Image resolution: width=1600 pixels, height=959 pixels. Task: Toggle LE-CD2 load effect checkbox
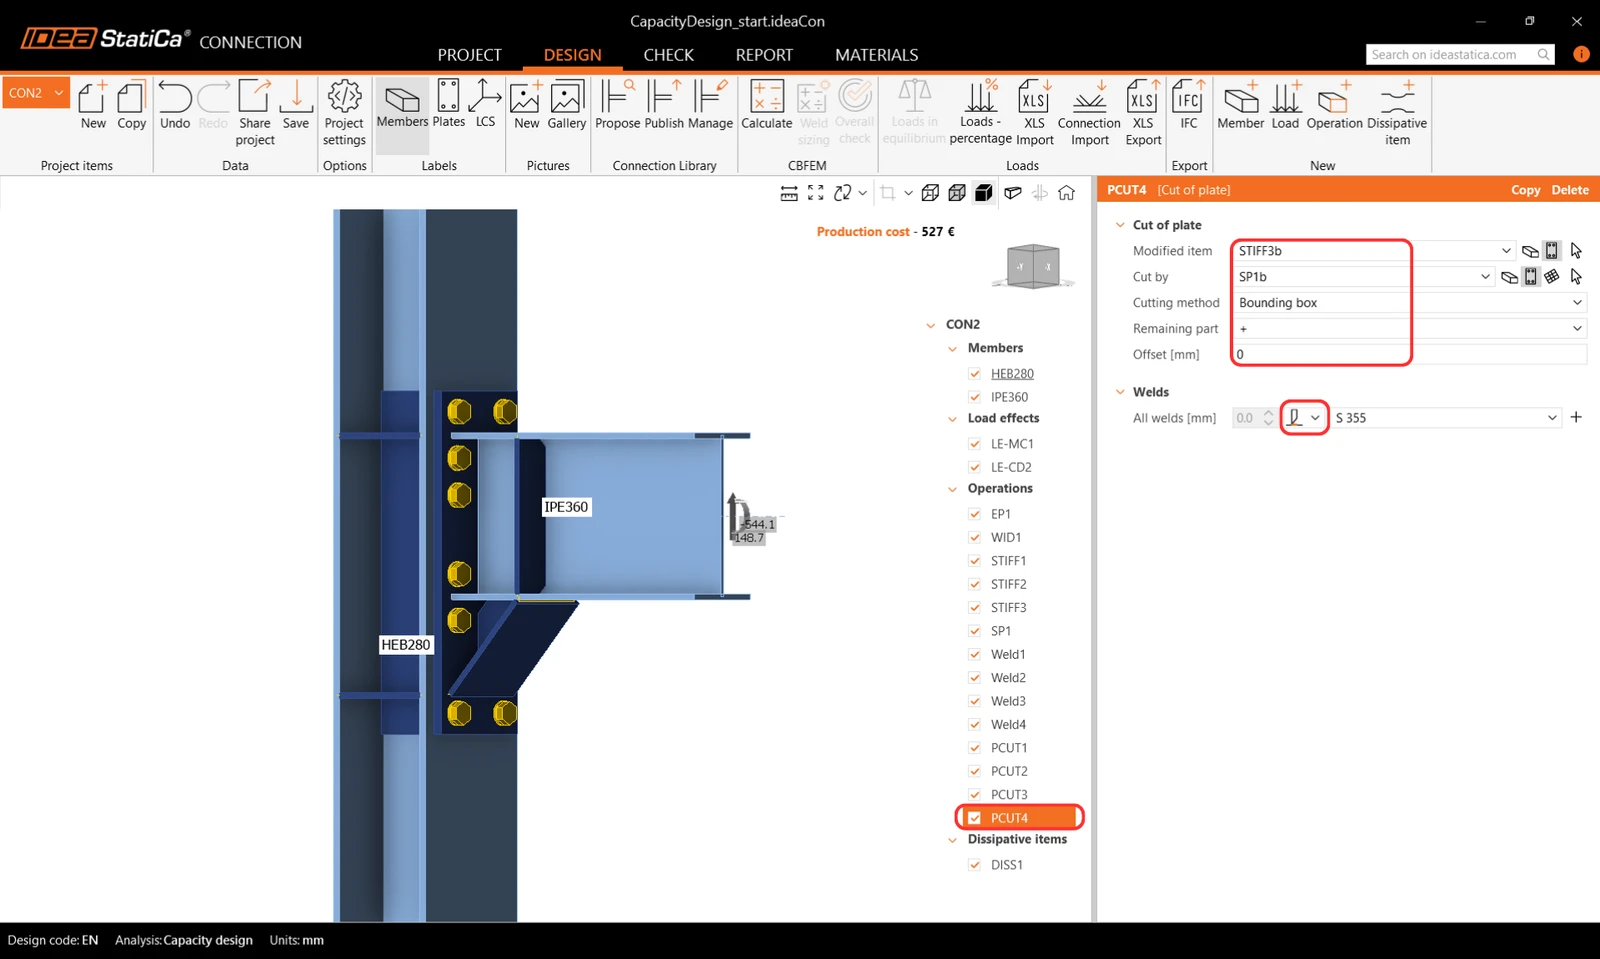(x=975, y=467)
